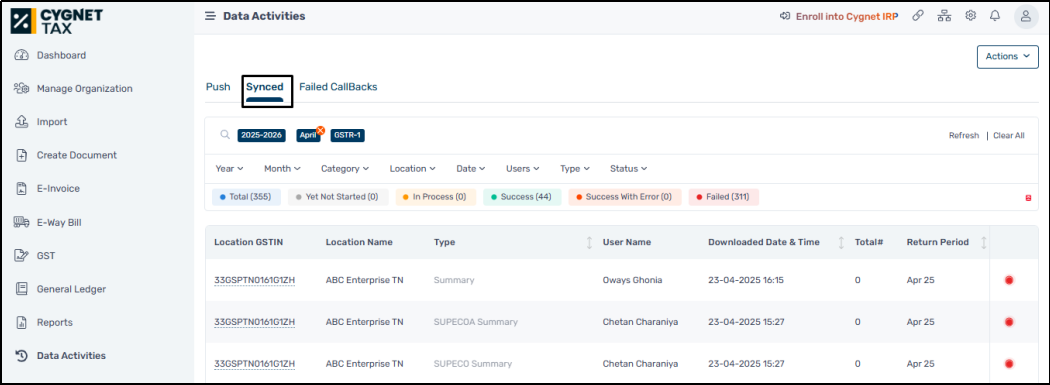Click the General Ledger icon
This screenshot has width=1050, height=385.
21,289
